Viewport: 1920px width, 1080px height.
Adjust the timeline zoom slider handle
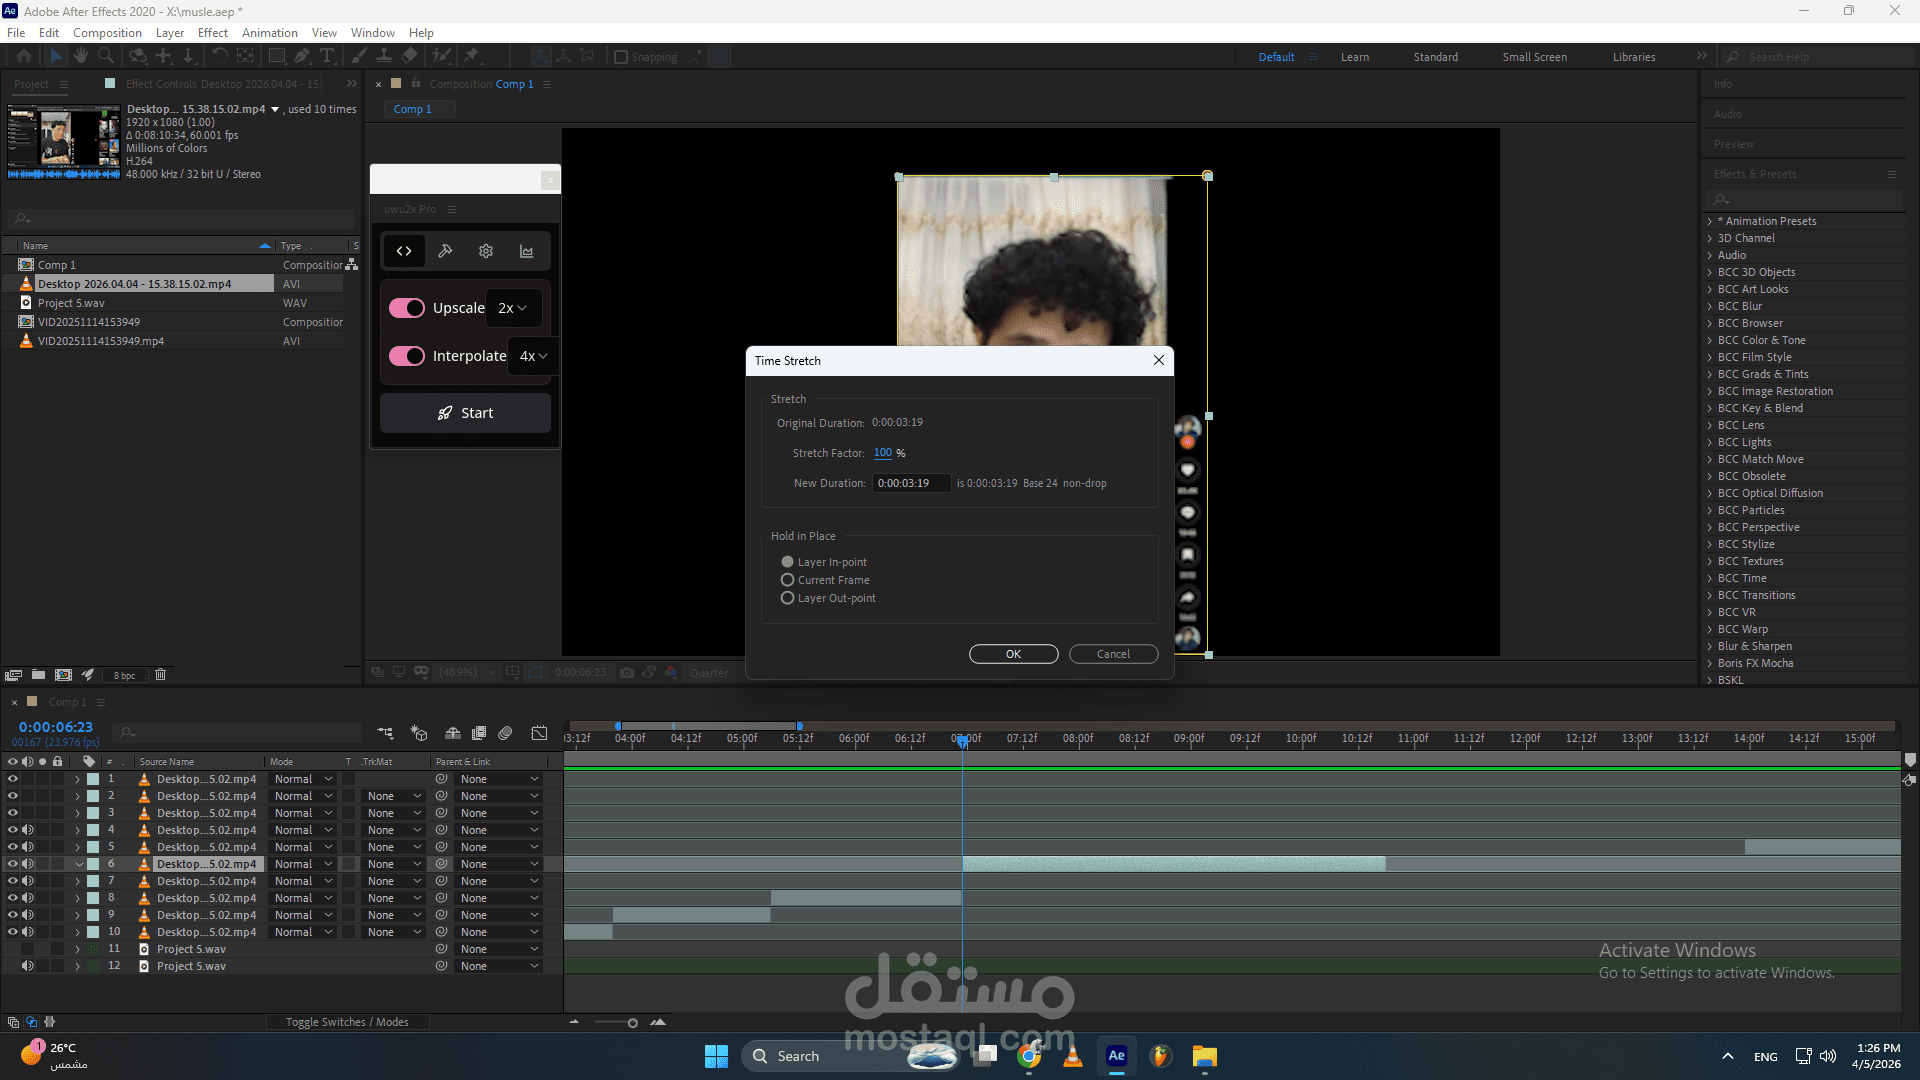point(632,1023)
